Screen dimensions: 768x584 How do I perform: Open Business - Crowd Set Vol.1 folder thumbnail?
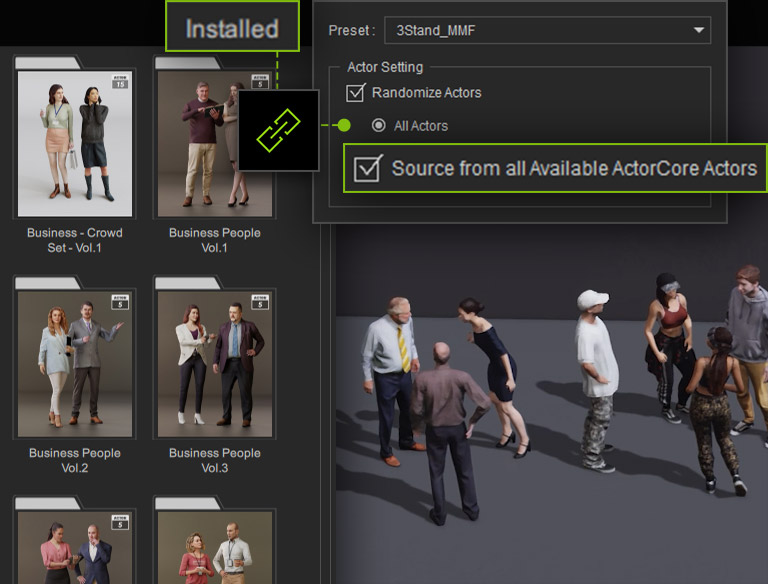click(x=75, y=140)
